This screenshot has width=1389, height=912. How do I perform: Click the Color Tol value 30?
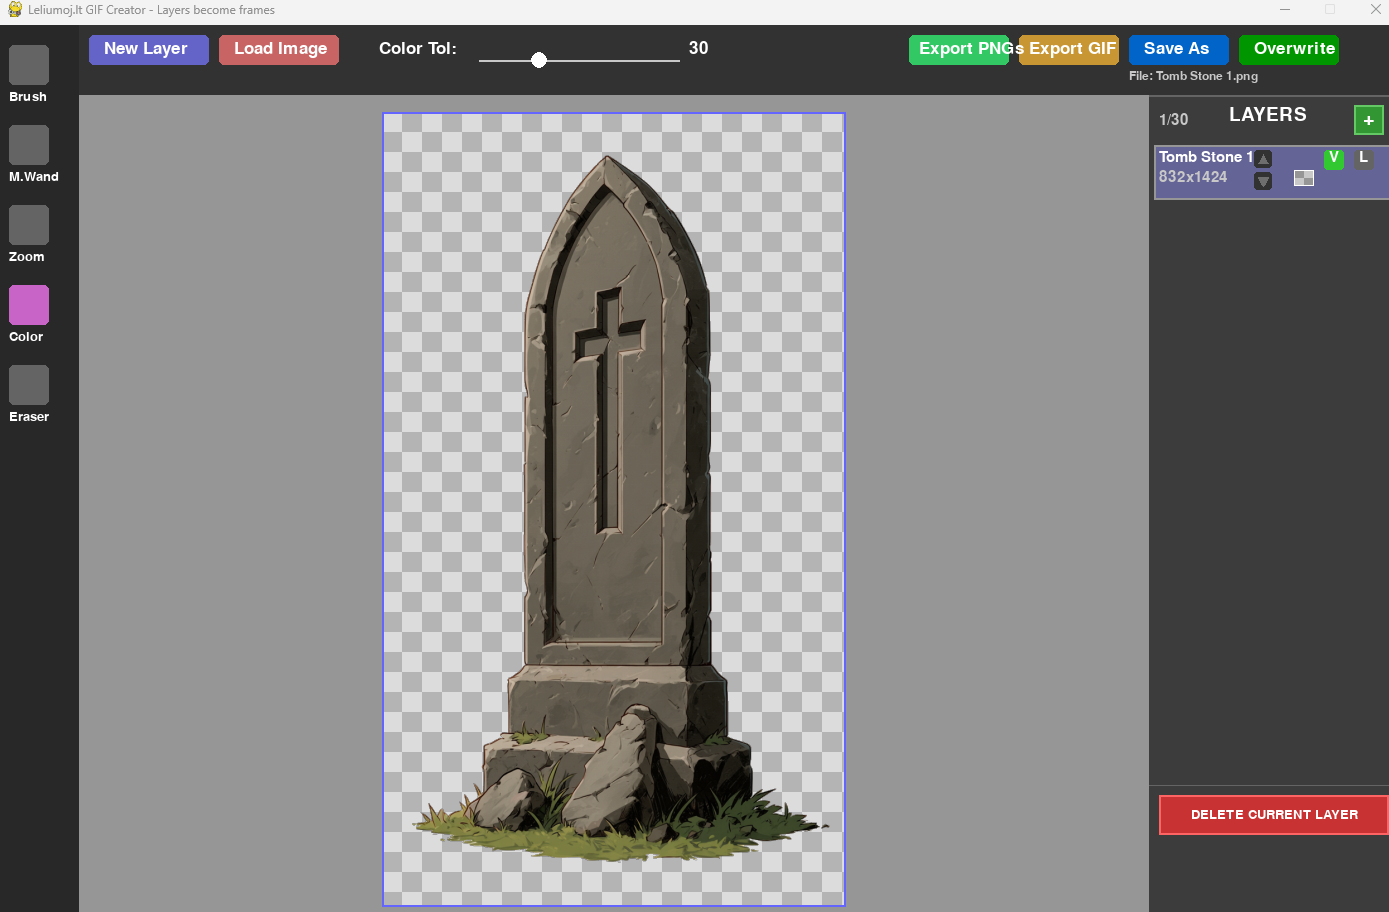tap(699, 48)
